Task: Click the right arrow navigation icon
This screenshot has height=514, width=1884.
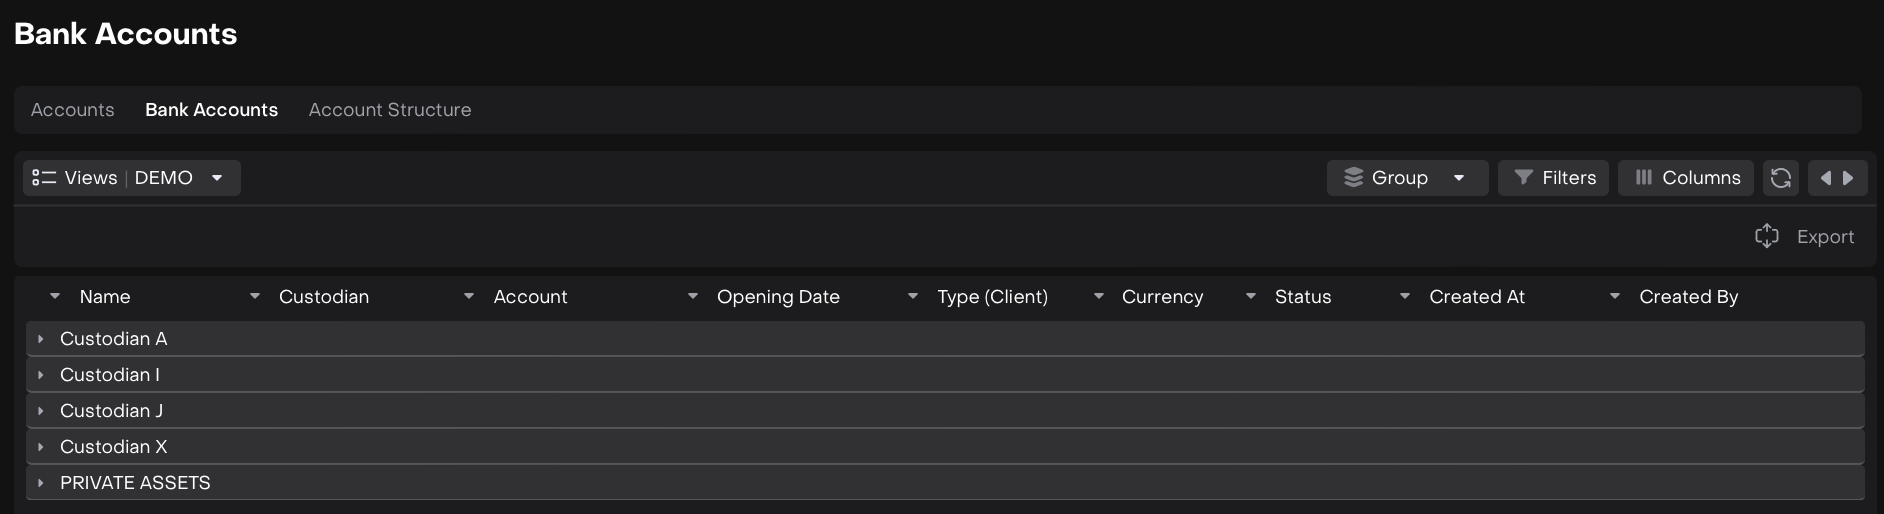Action: click(1848, 178)
